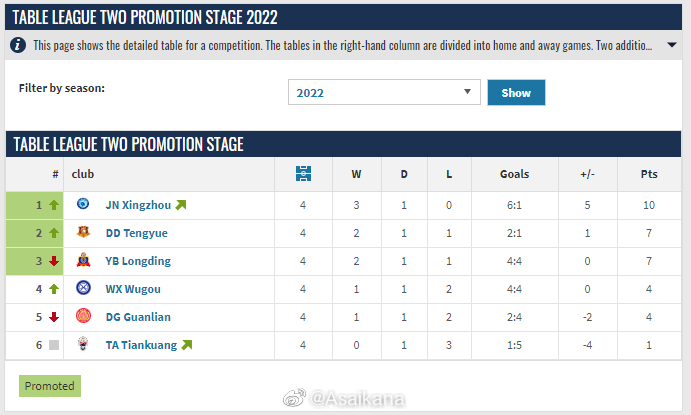This screenshot has height=415, width=691.
Task: Click the green arrow beside TA Tiankuang
Action: click(187, 345)
